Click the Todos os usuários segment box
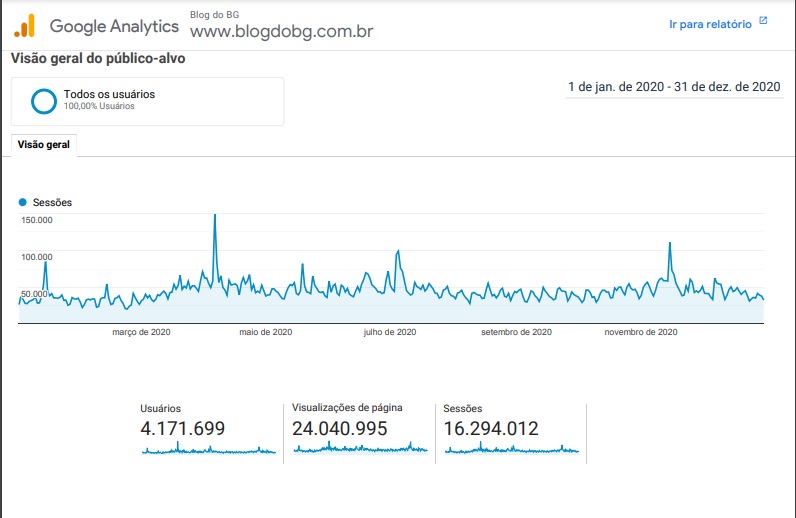Image resolution: width=796 pixels, height=518 pixels. pyautogui.click(x=147, y=101)
